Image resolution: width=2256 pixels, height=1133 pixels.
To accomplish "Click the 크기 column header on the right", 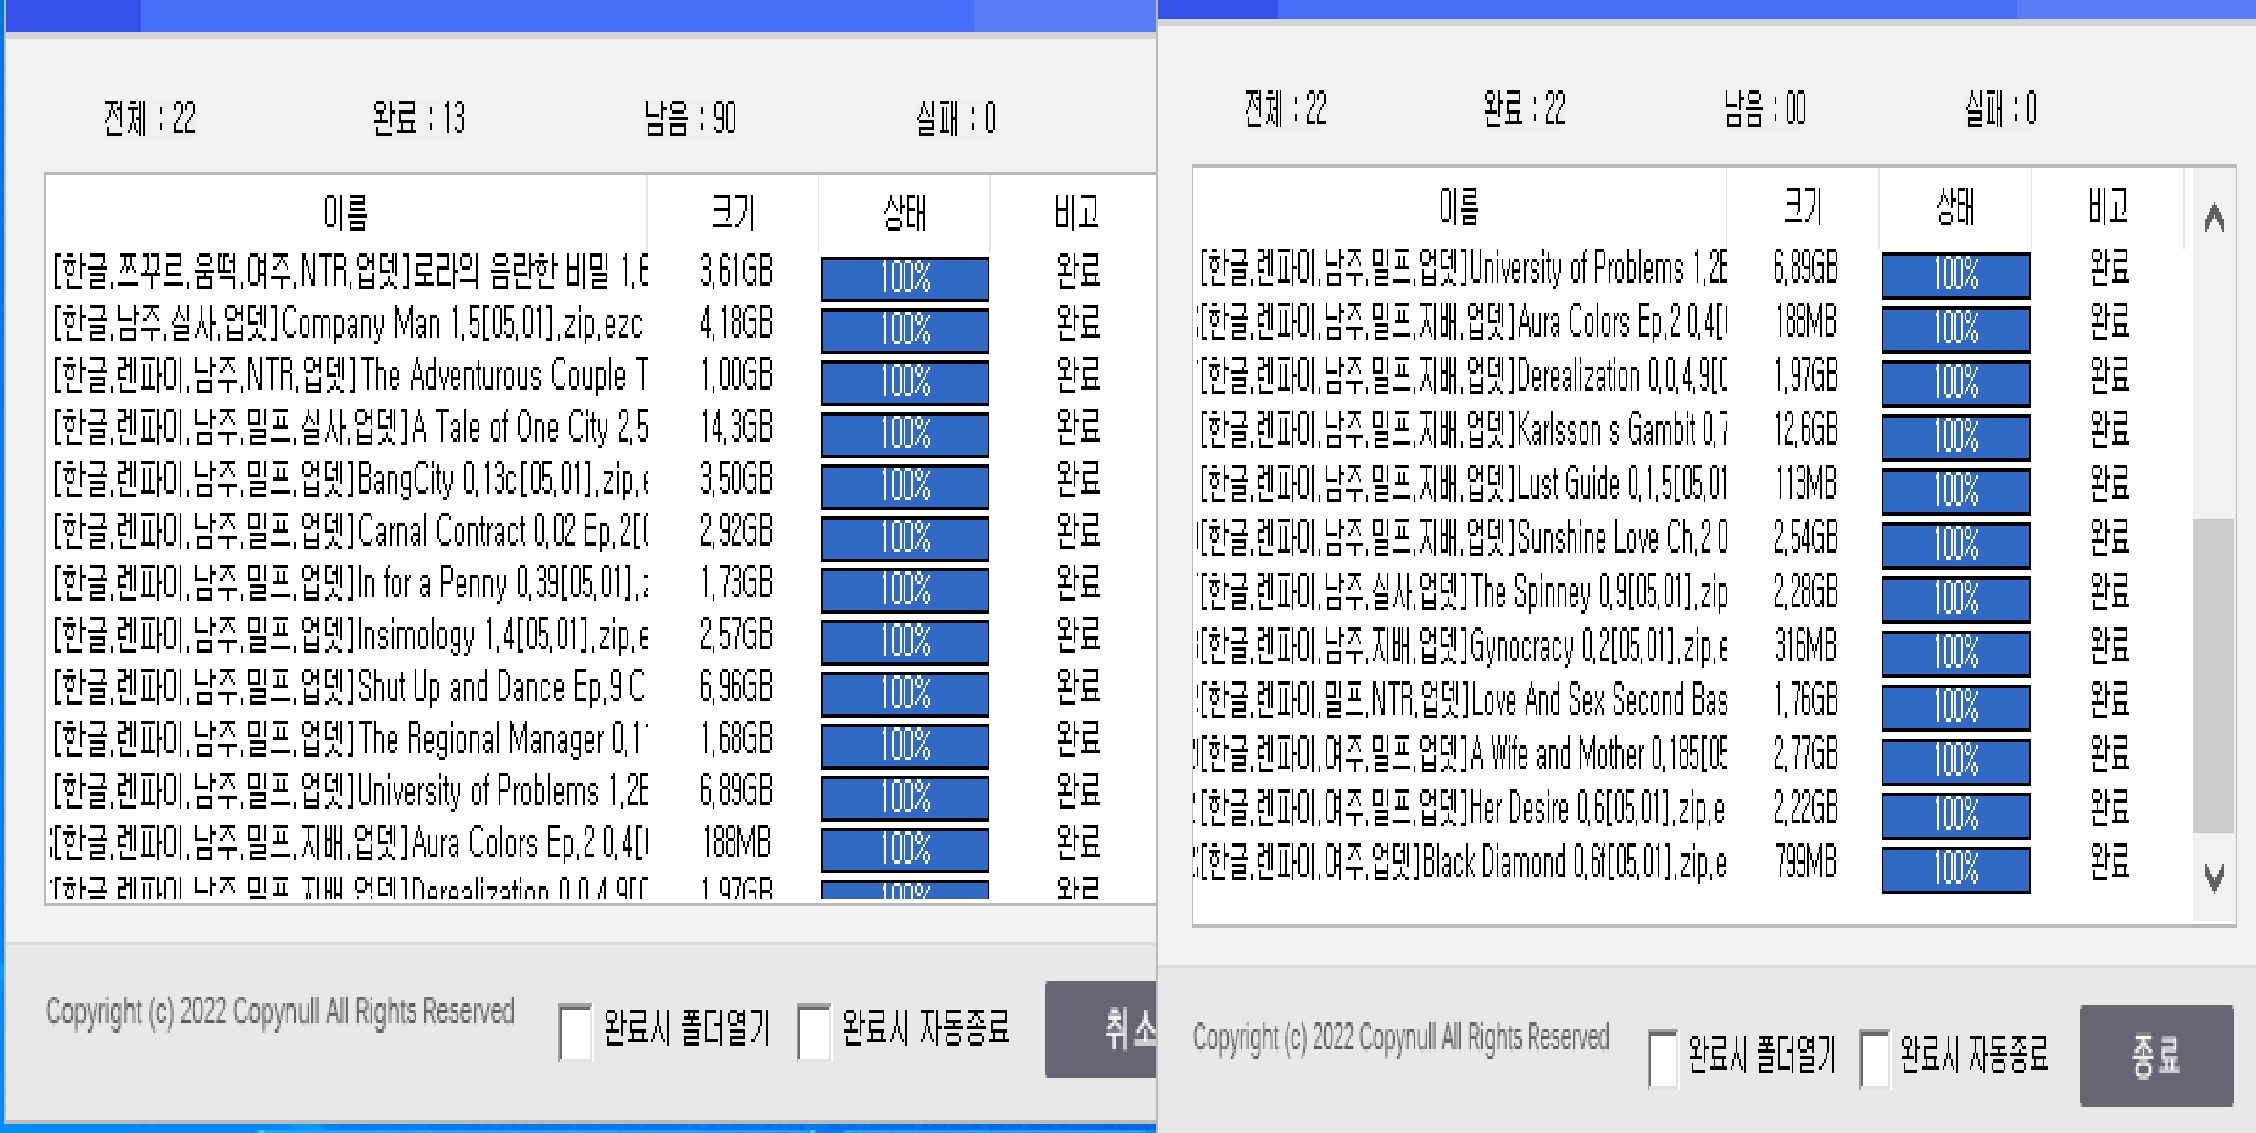I will [1800, 207].
